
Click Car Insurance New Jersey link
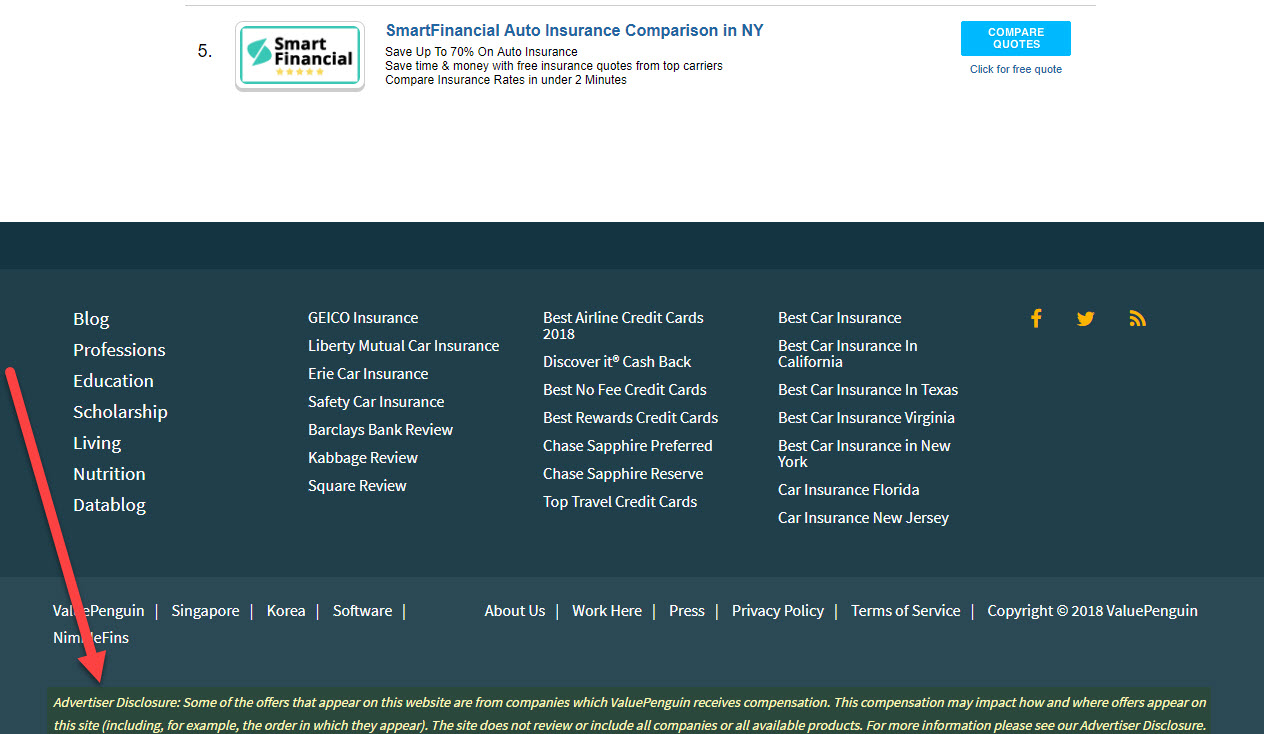863,518
